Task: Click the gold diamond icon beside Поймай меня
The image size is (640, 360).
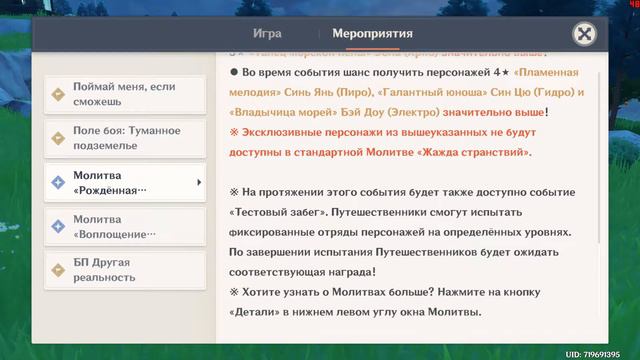Action: coord(58,94)
